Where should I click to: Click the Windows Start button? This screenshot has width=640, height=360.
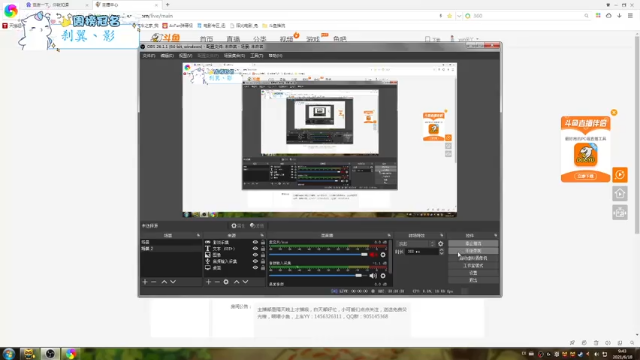coord(9,353)
